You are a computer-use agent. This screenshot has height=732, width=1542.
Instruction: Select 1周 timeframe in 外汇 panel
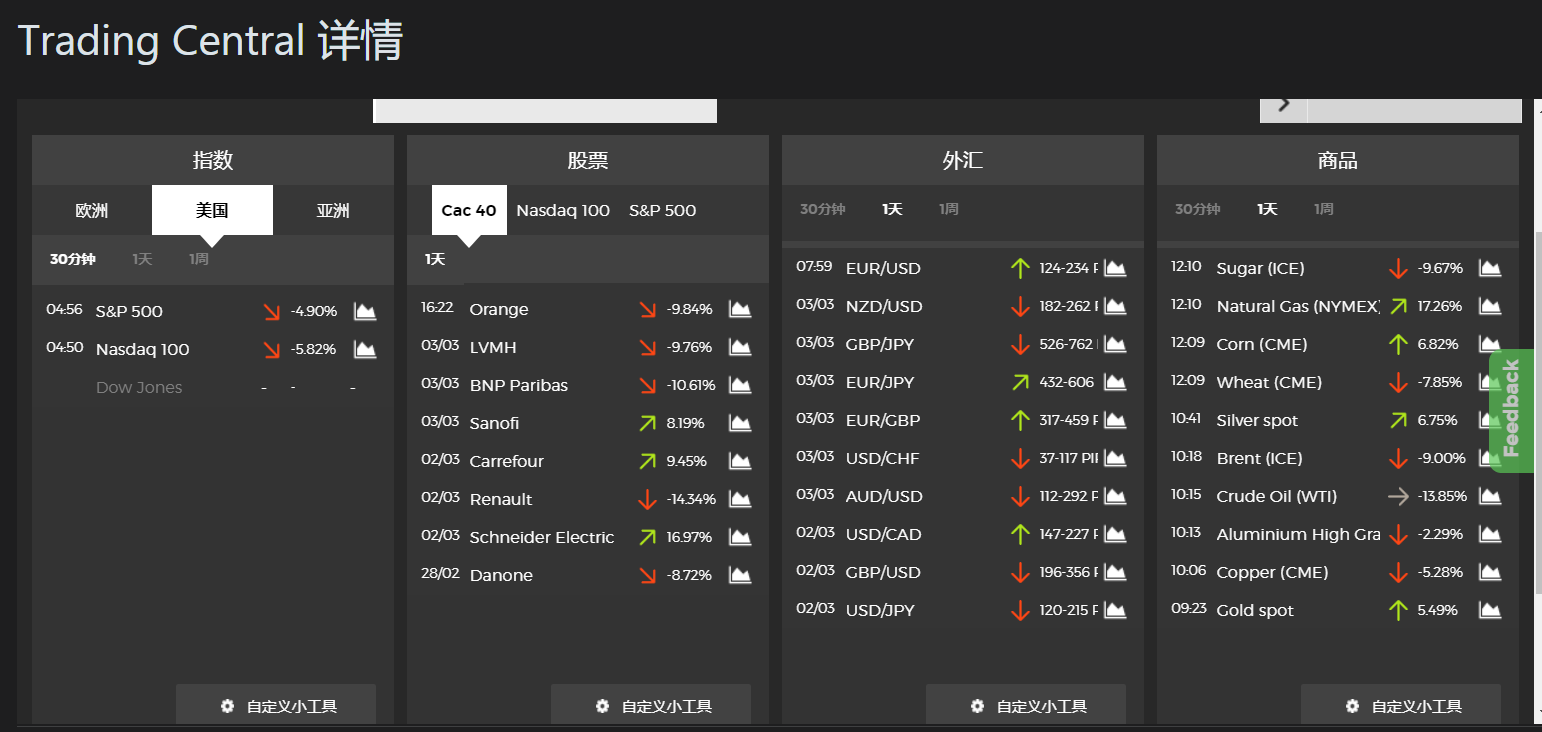(949, 209)
